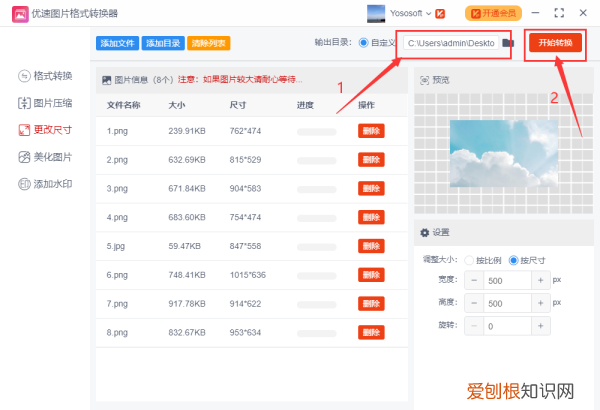Select the 3.png file name

(117, 188)
